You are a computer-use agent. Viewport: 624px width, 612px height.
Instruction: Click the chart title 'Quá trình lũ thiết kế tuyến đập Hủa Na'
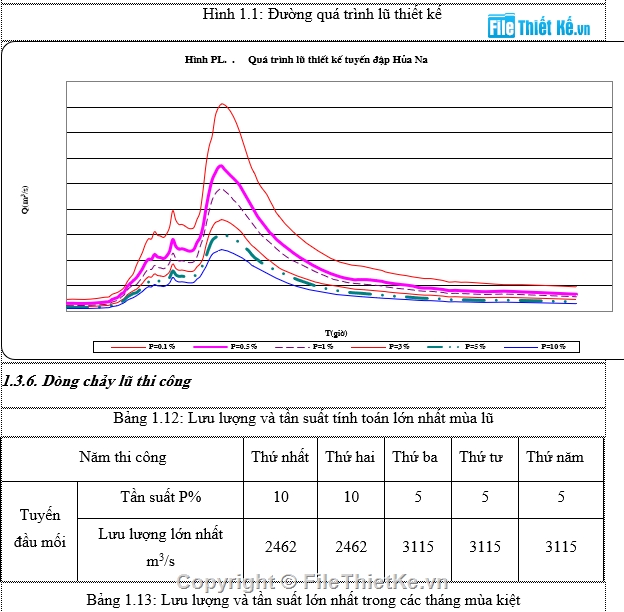[337, 60]
